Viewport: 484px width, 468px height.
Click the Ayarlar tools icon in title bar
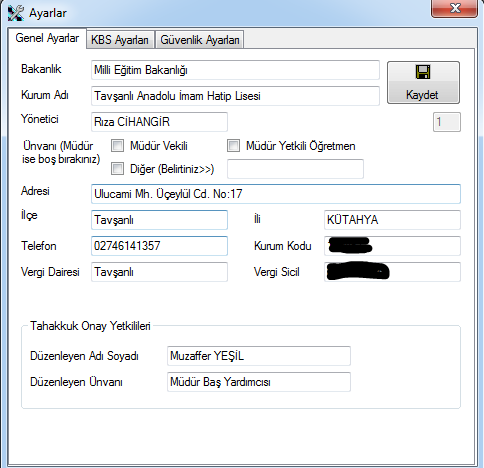click(x=16, y=13)
